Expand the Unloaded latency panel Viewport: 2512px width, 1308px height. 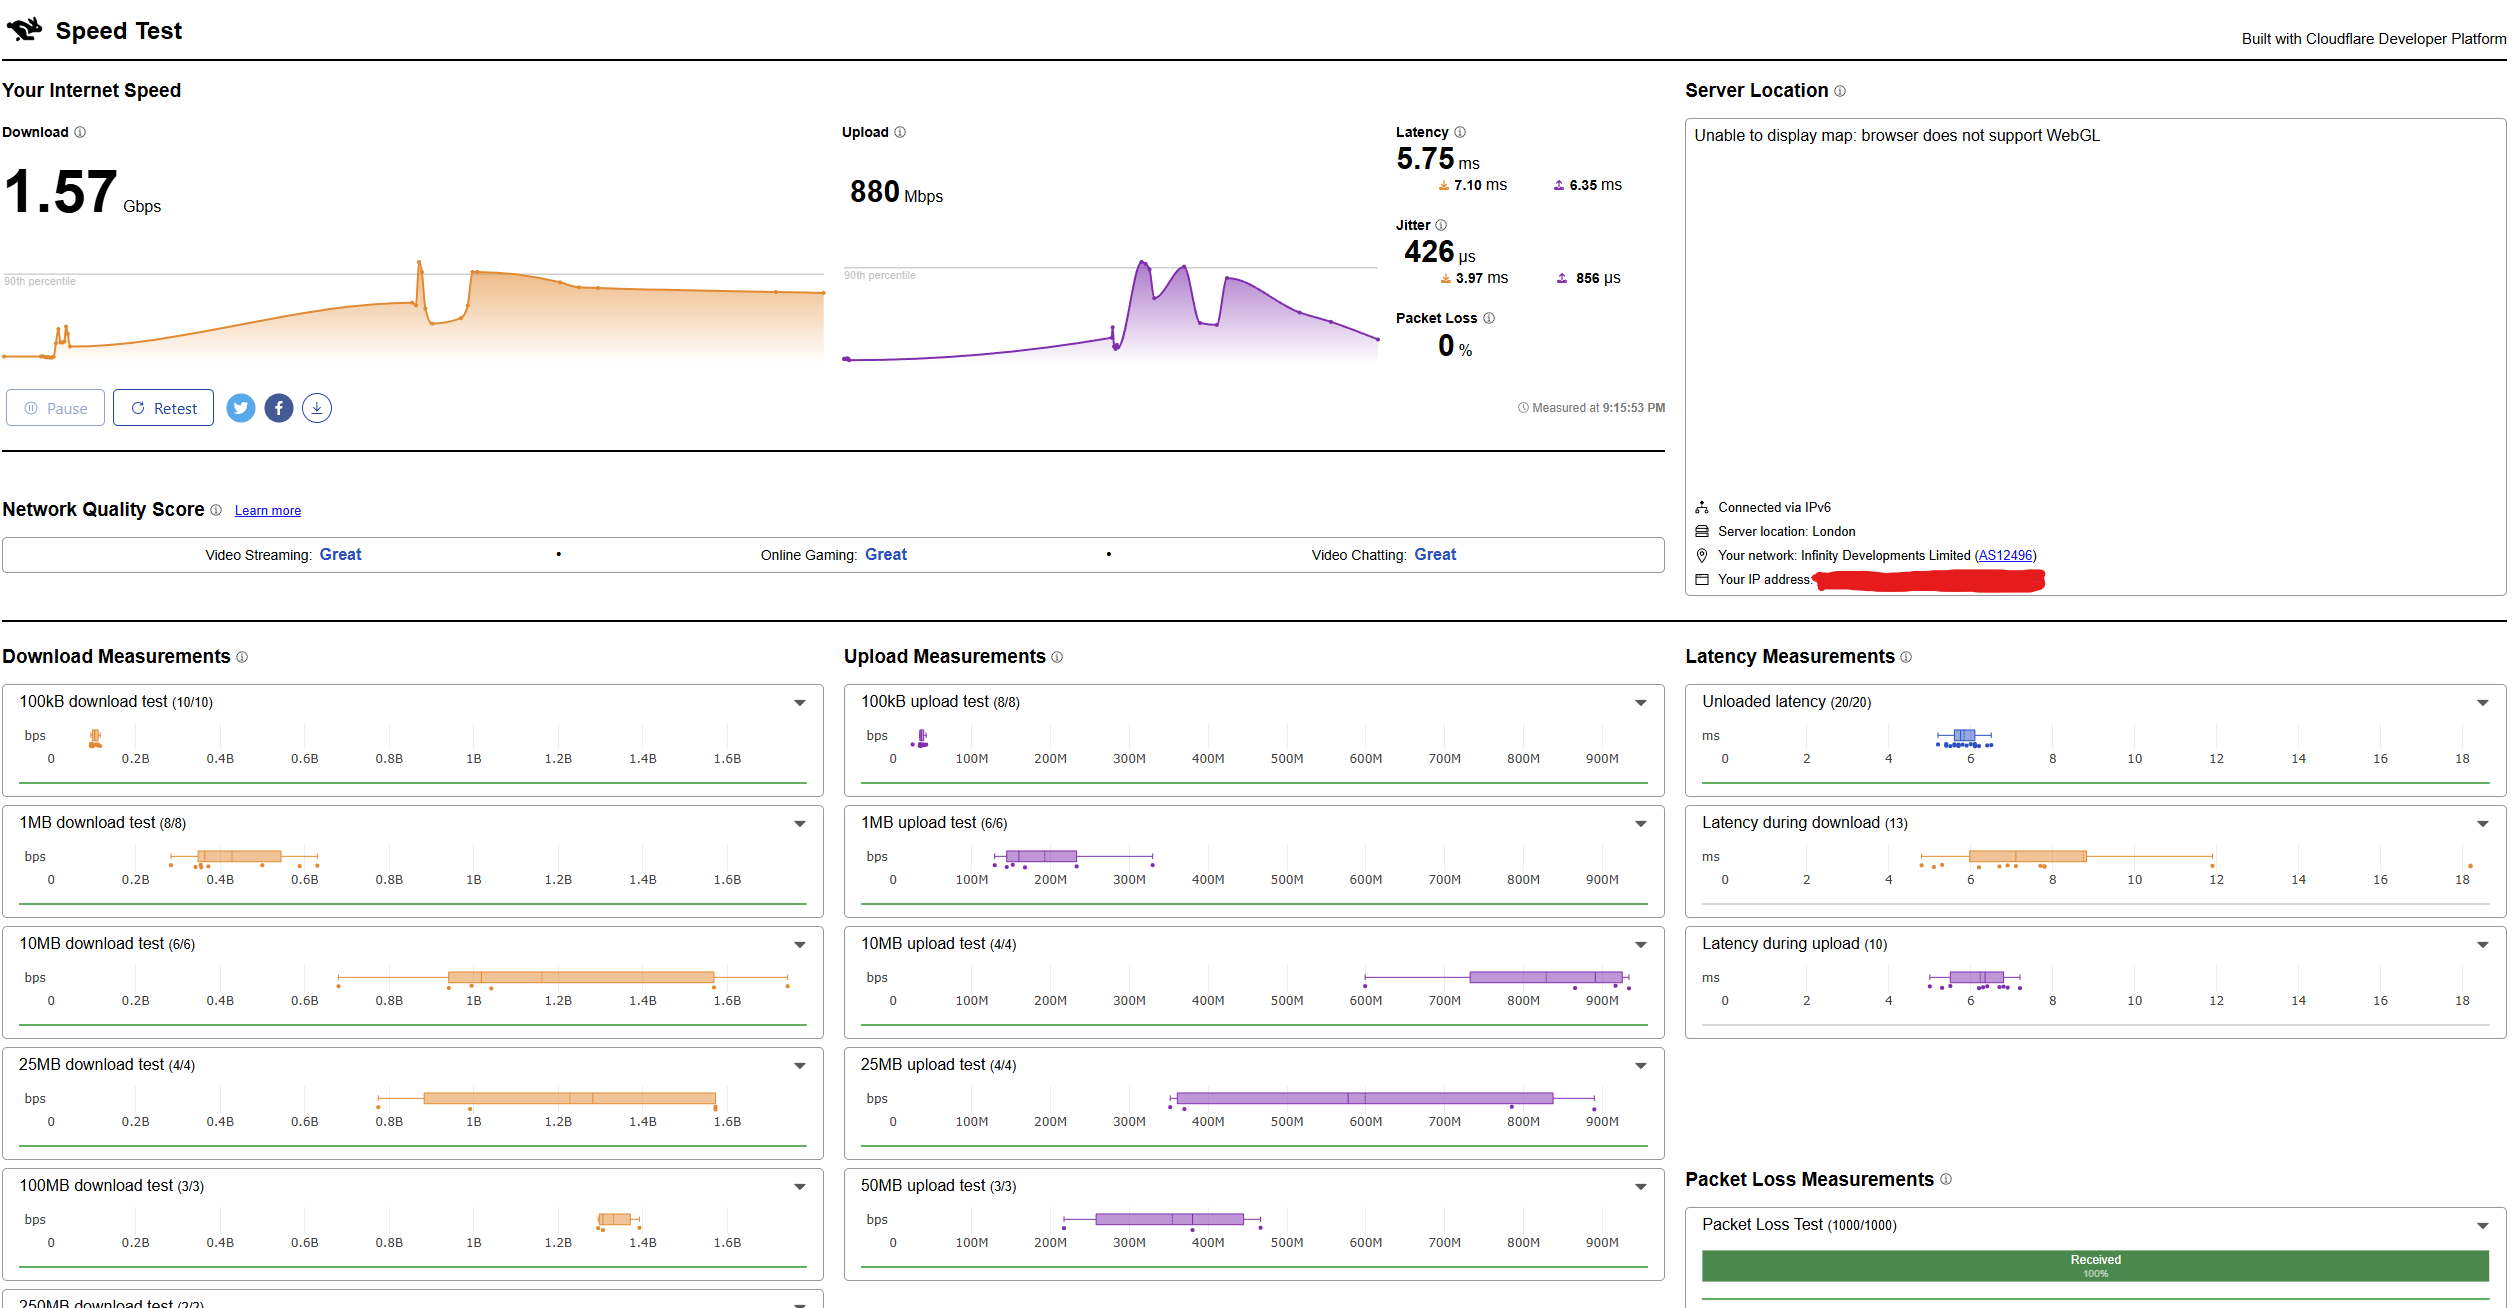pyautogui.click(x=2483, y=703)
